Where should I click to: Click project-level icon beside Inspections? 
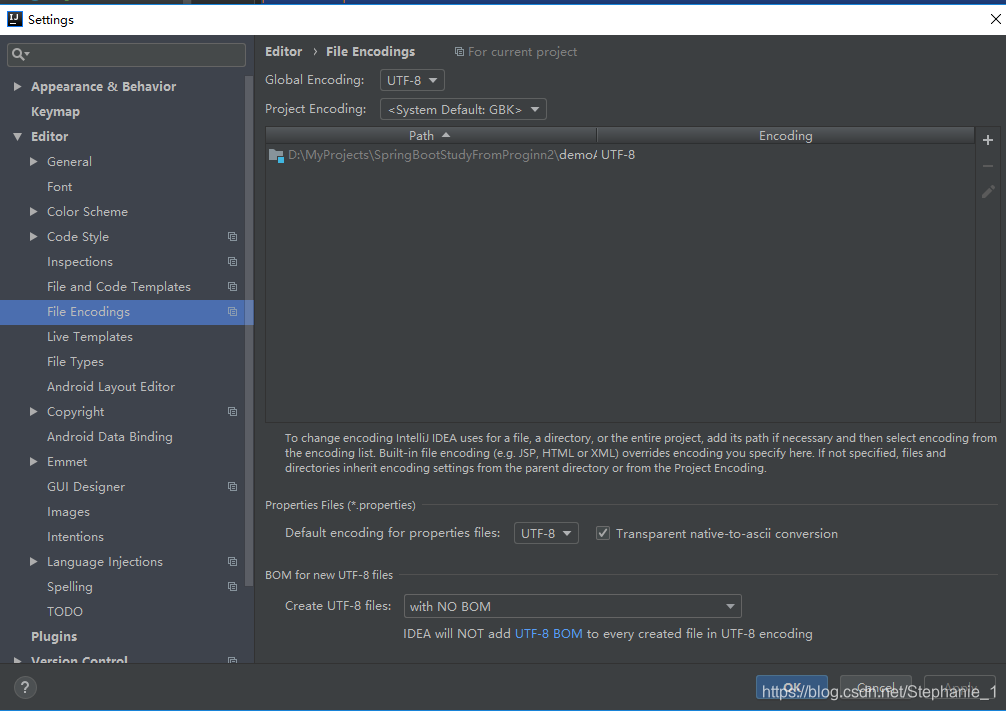232,262
